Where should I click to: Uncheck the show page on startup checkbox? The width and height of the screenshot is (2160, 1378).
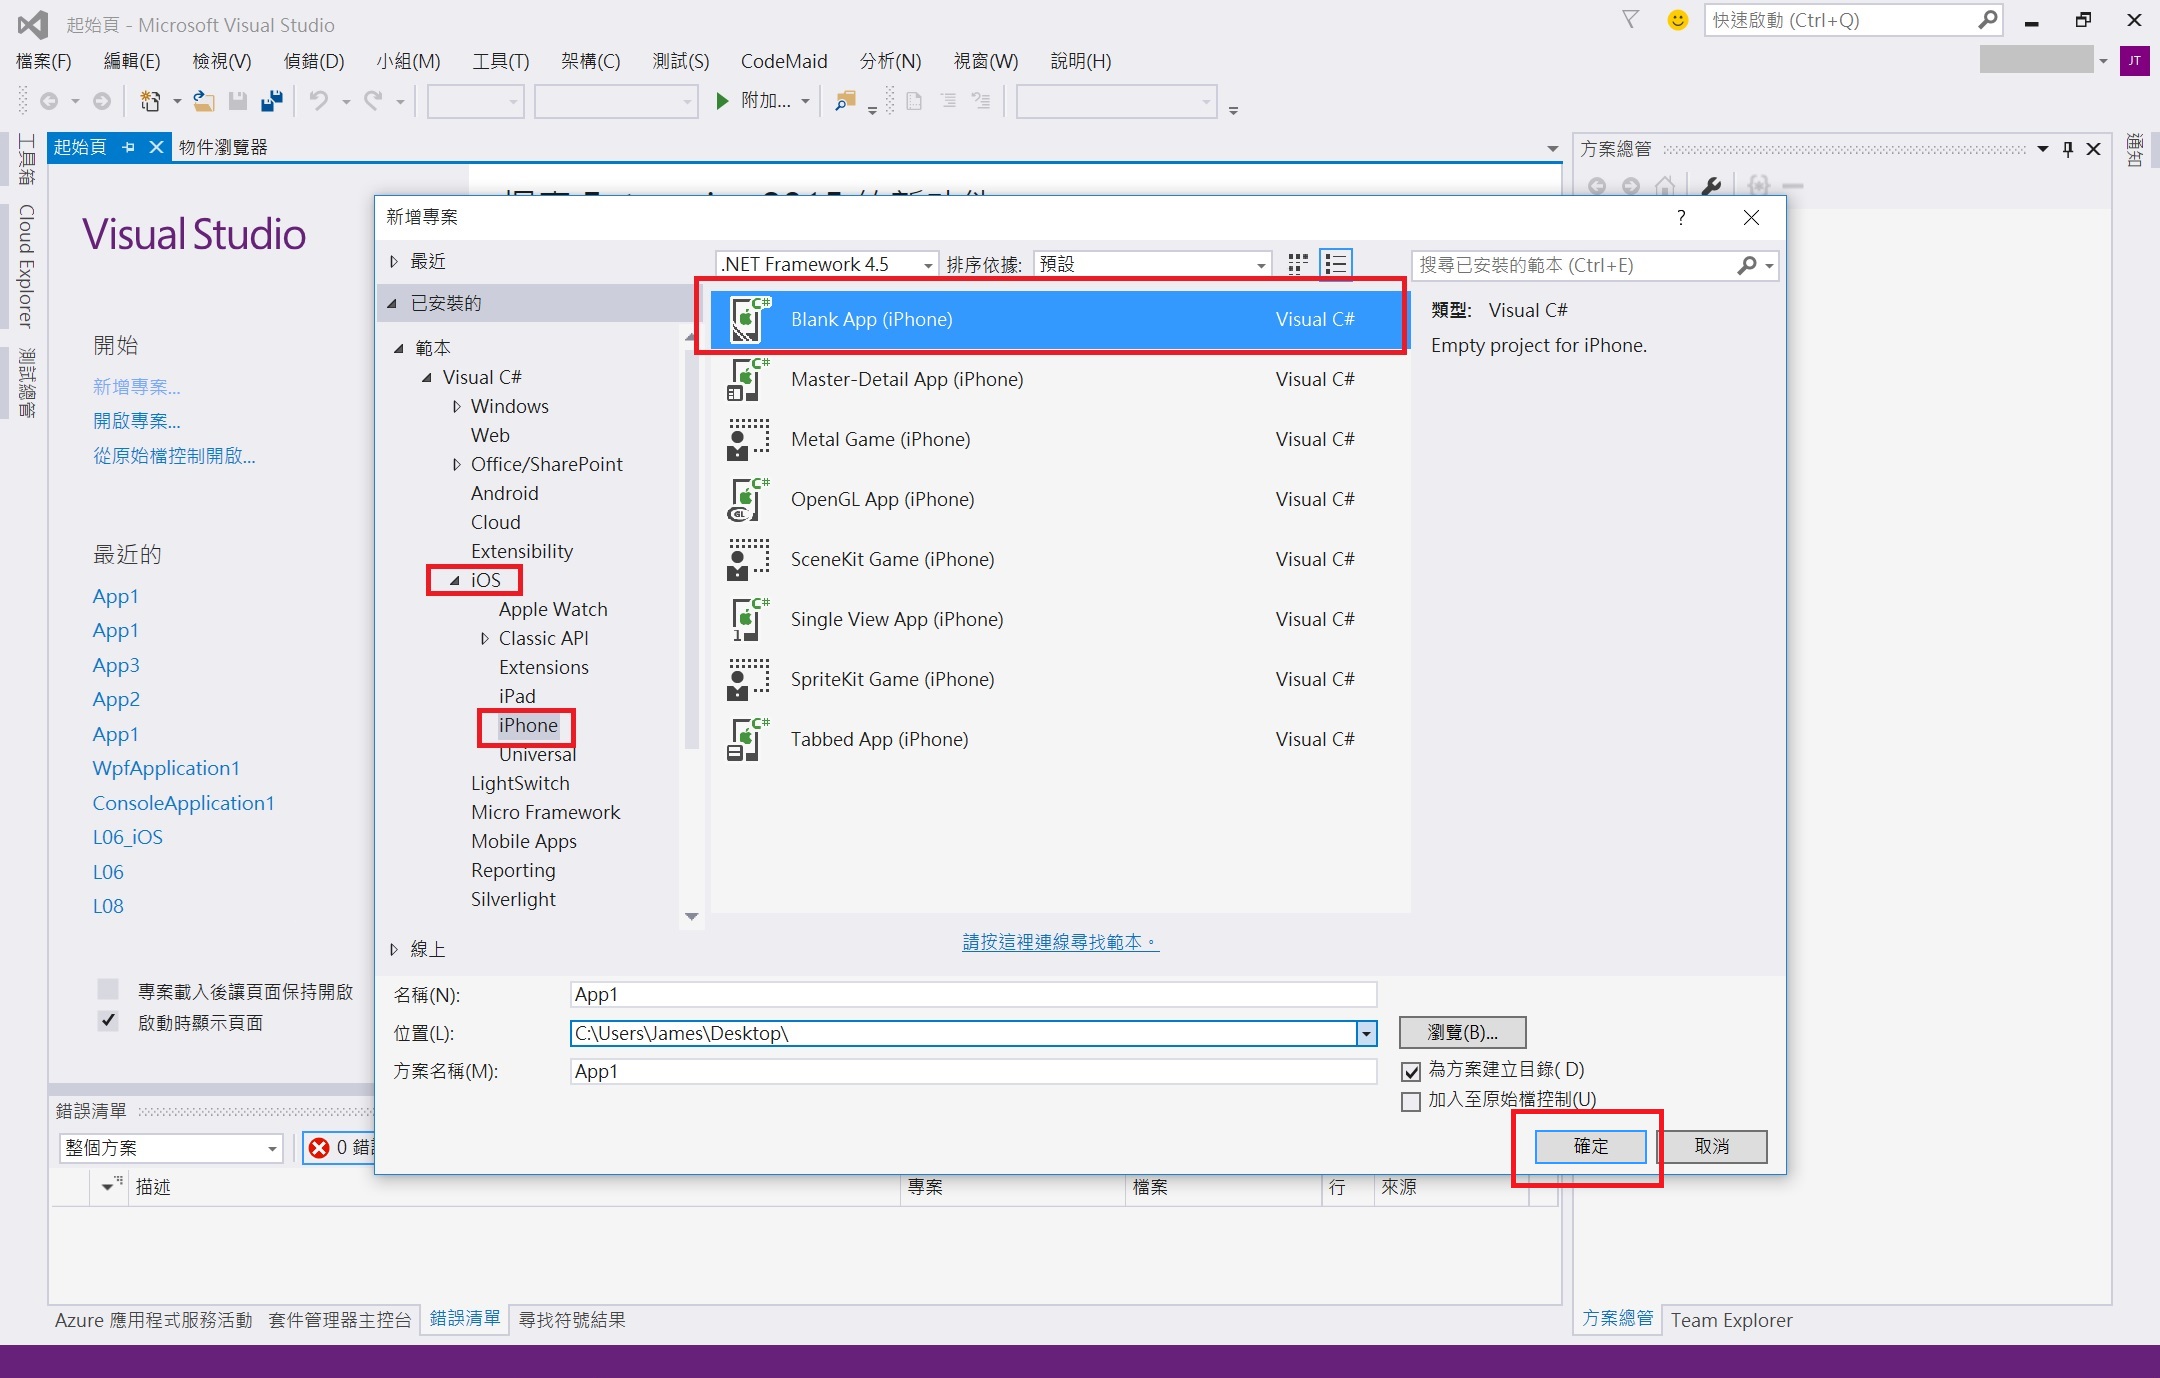(x=108, y=1021)
